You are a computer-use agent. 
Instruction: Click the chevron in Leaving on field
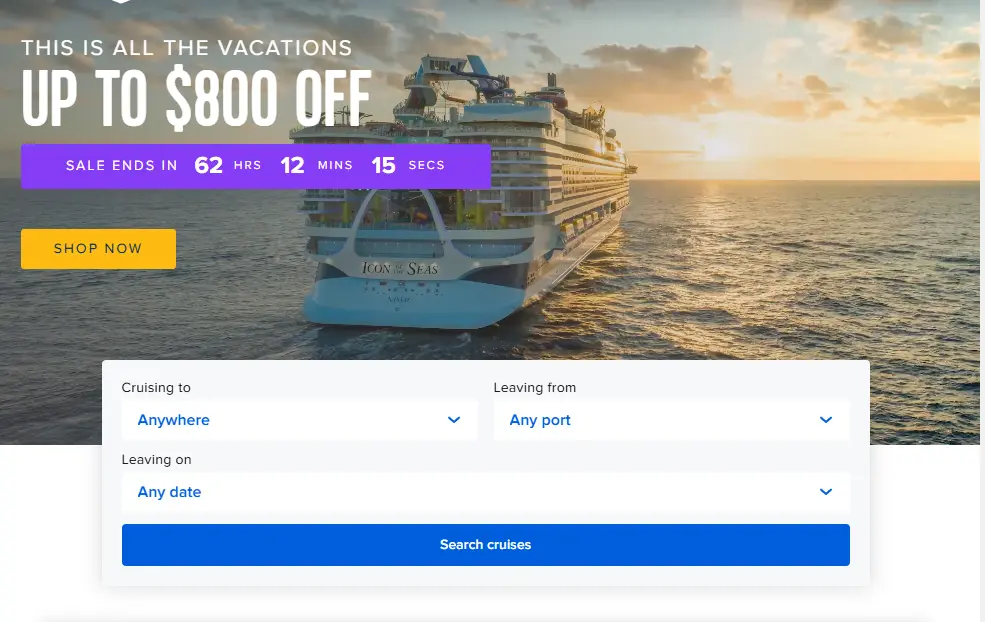click(x=826, y=492)
